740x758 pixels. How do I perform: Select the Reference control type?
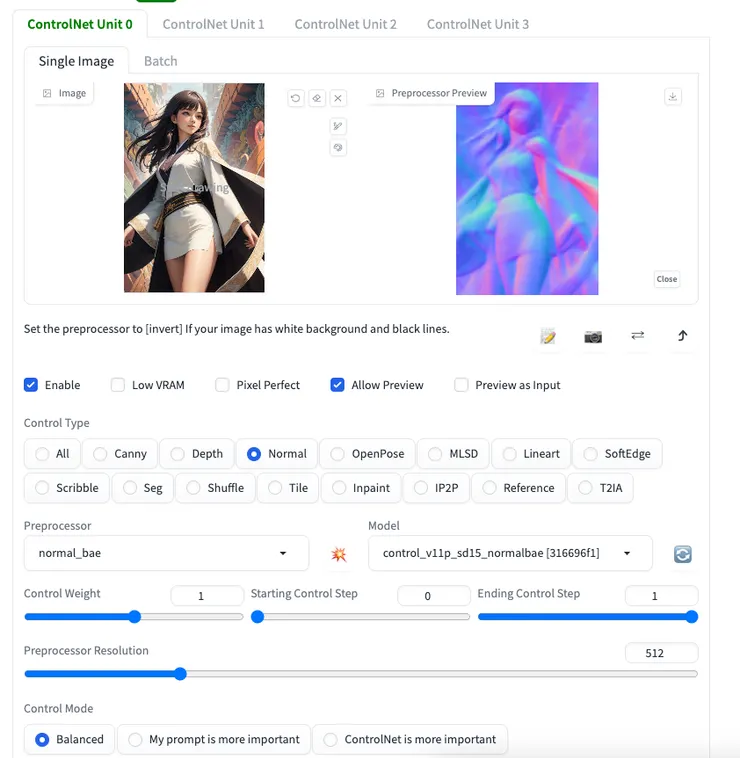click(518, 488)
